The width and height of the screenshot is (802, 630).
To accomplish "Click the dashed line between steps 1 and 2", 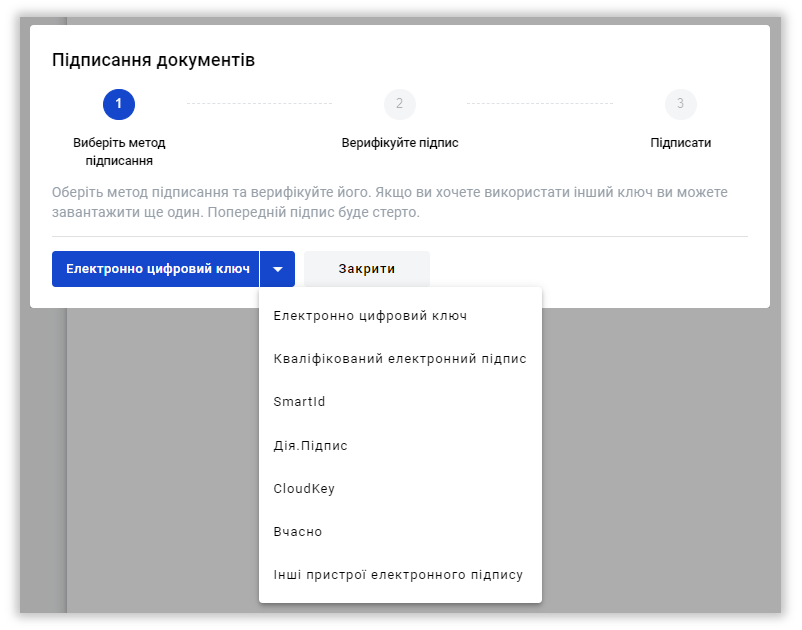I will 259,103.
